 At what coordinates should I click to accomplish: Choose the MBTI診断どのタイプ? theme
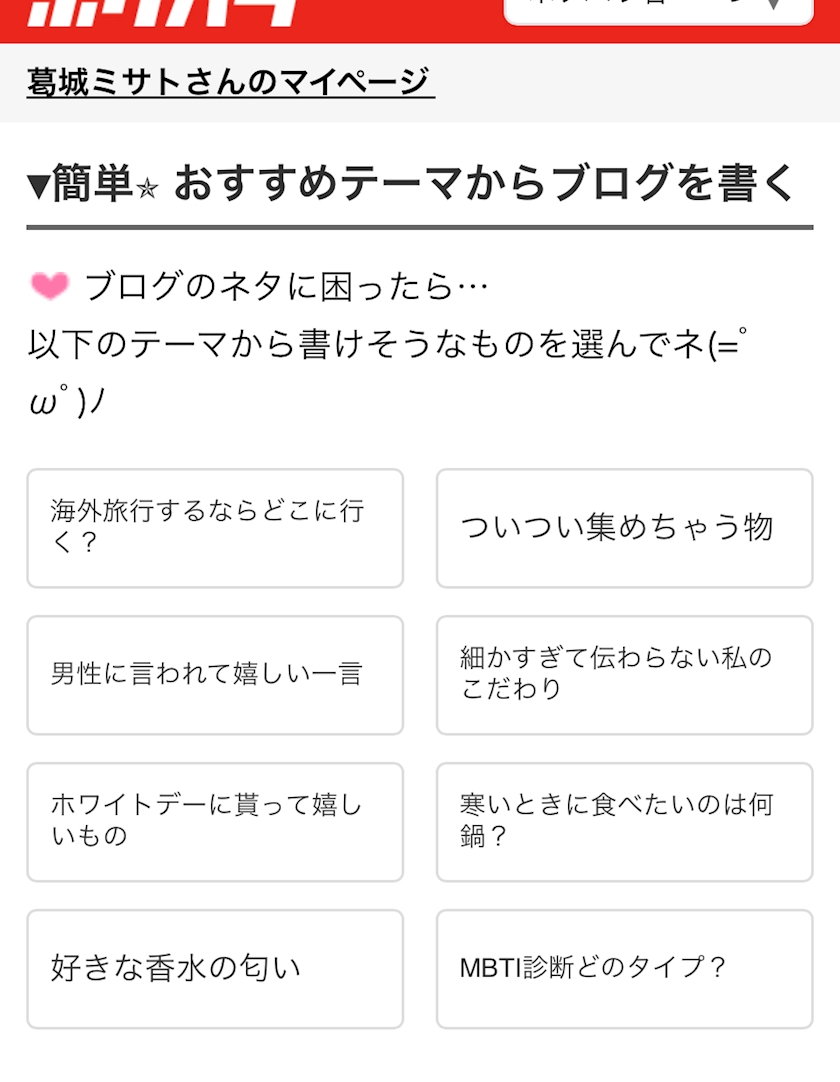pos(624,969)
